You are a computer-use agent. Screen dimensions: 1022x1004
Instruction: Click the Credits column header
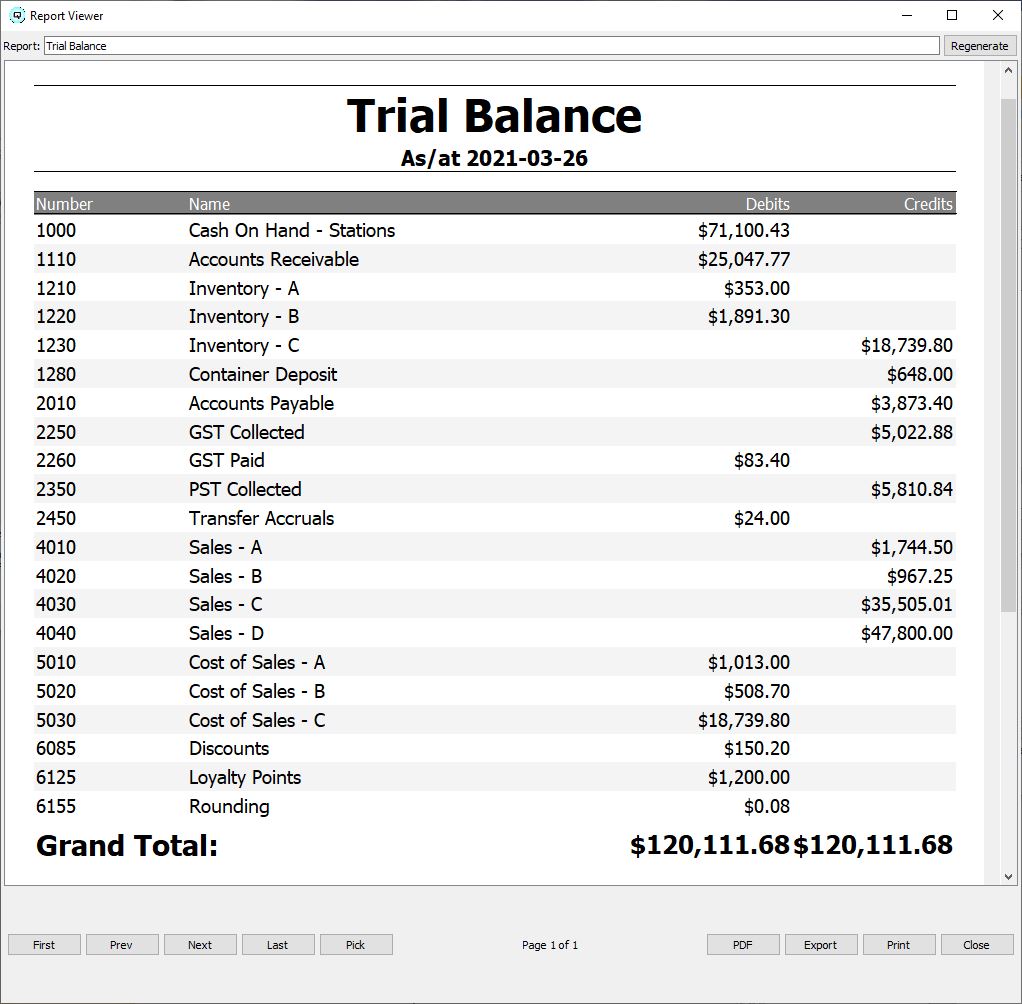928,204
